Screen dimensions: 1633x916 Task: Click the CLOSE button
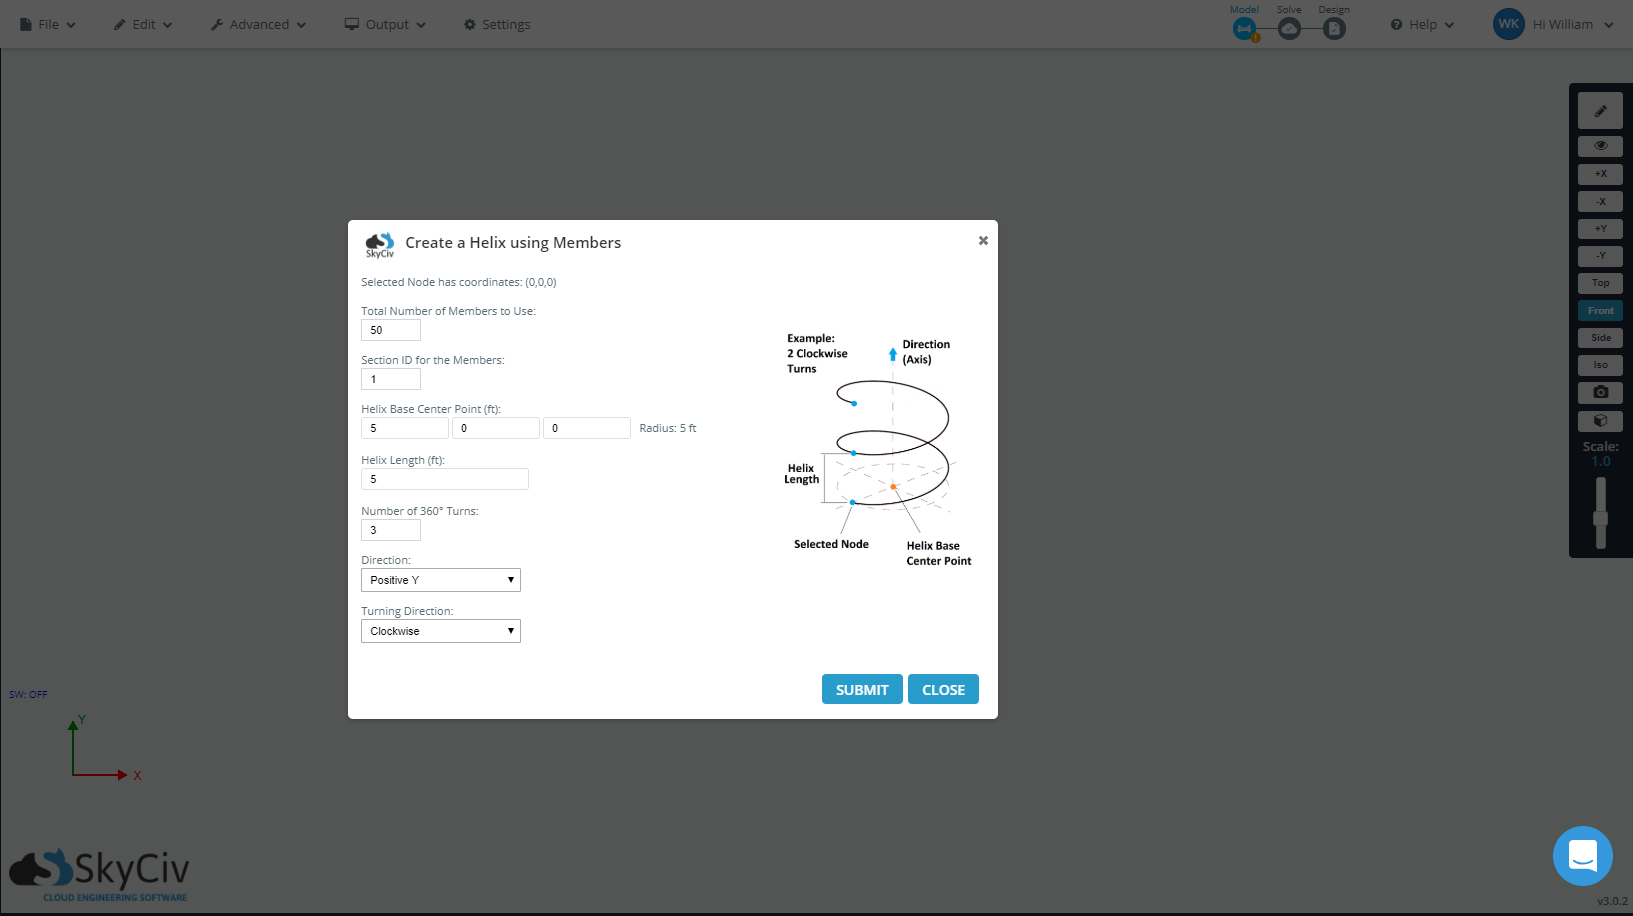coord(943,689)
